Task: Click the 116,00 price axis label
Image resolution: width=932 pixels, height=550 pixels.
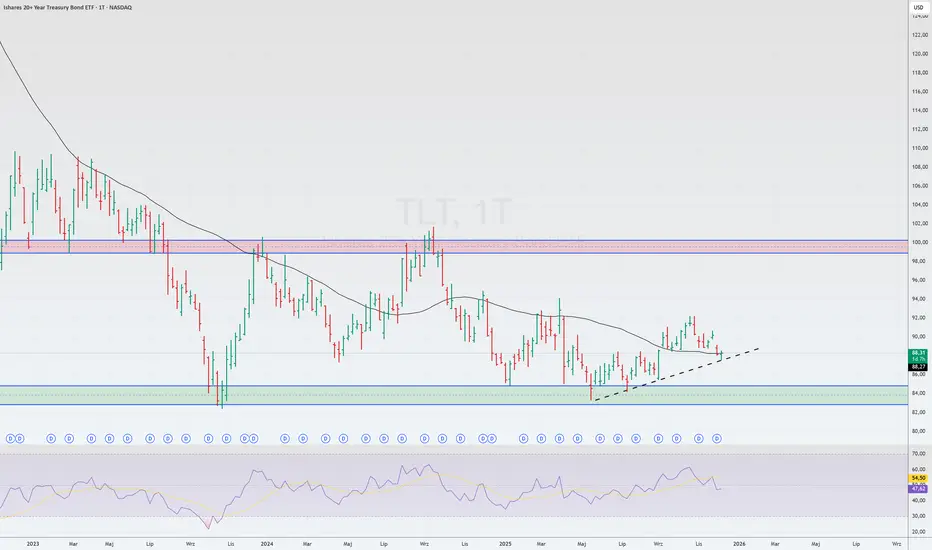Action: click(920, 92)
